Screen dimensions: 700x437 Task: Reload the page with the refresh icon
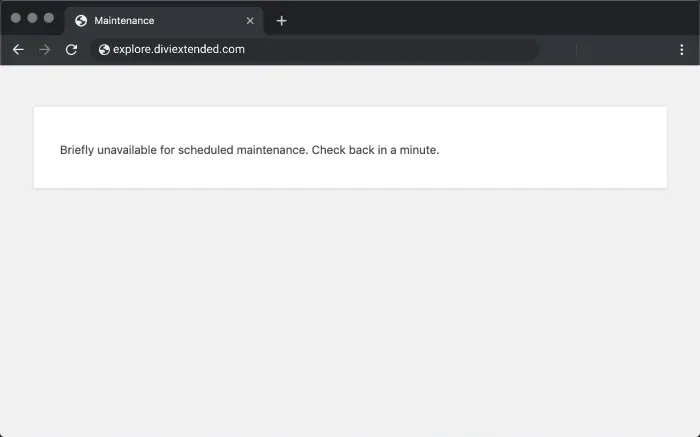click(71, 50)
